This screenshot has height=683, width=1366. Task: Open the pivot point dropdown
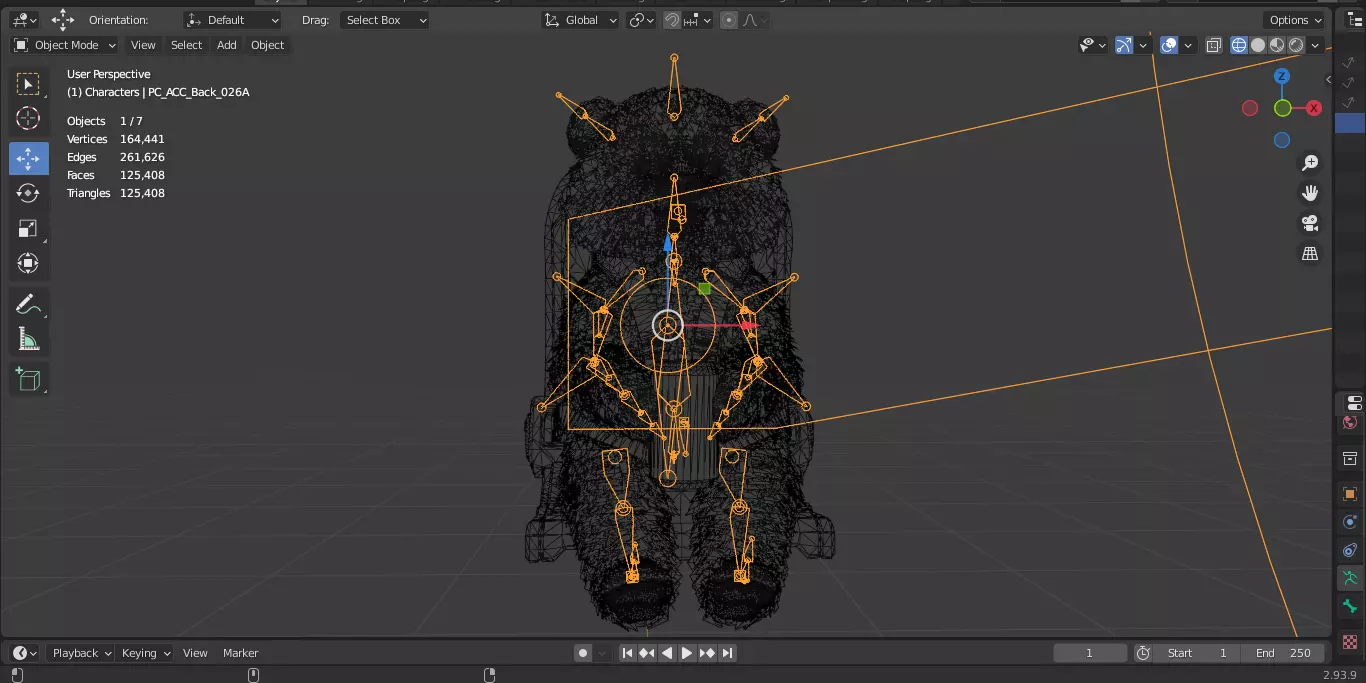[641, 20]
